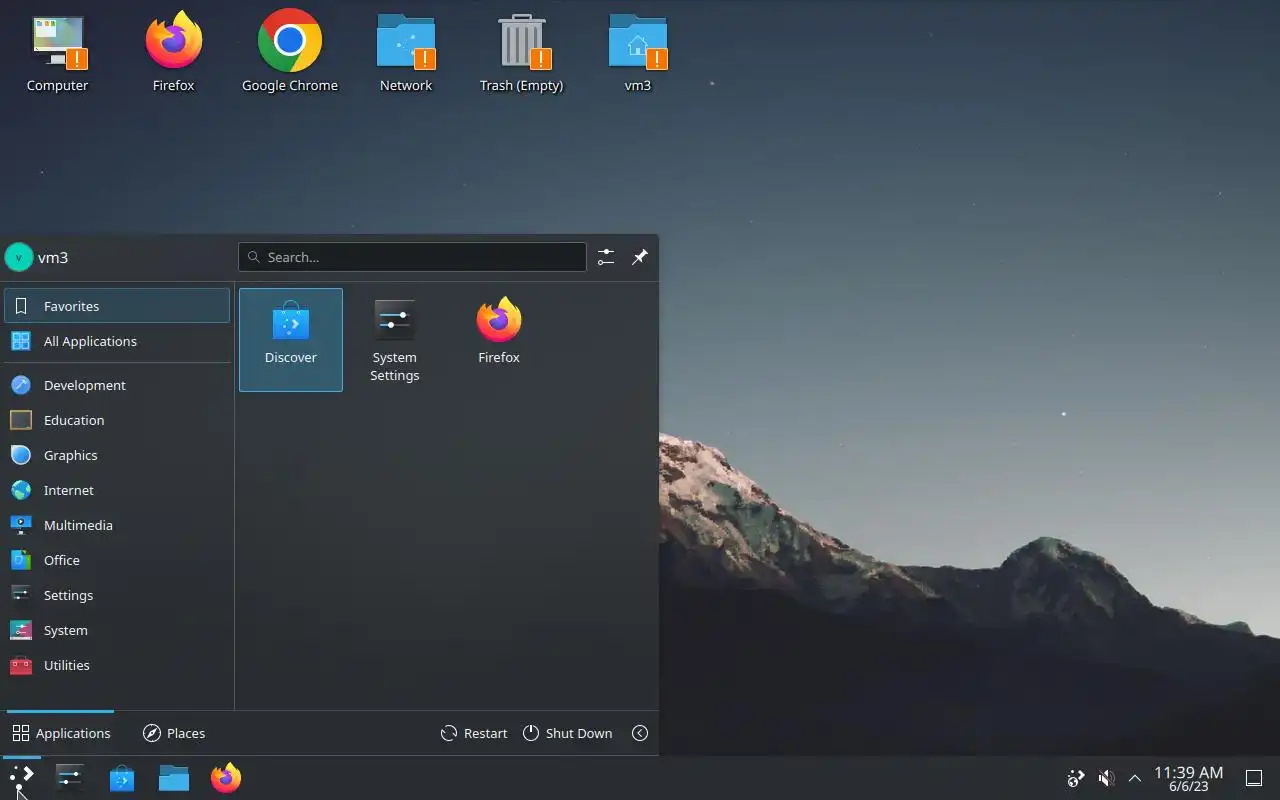Click the Shut Down button
1280x800 pixels.
coord(567,733)
